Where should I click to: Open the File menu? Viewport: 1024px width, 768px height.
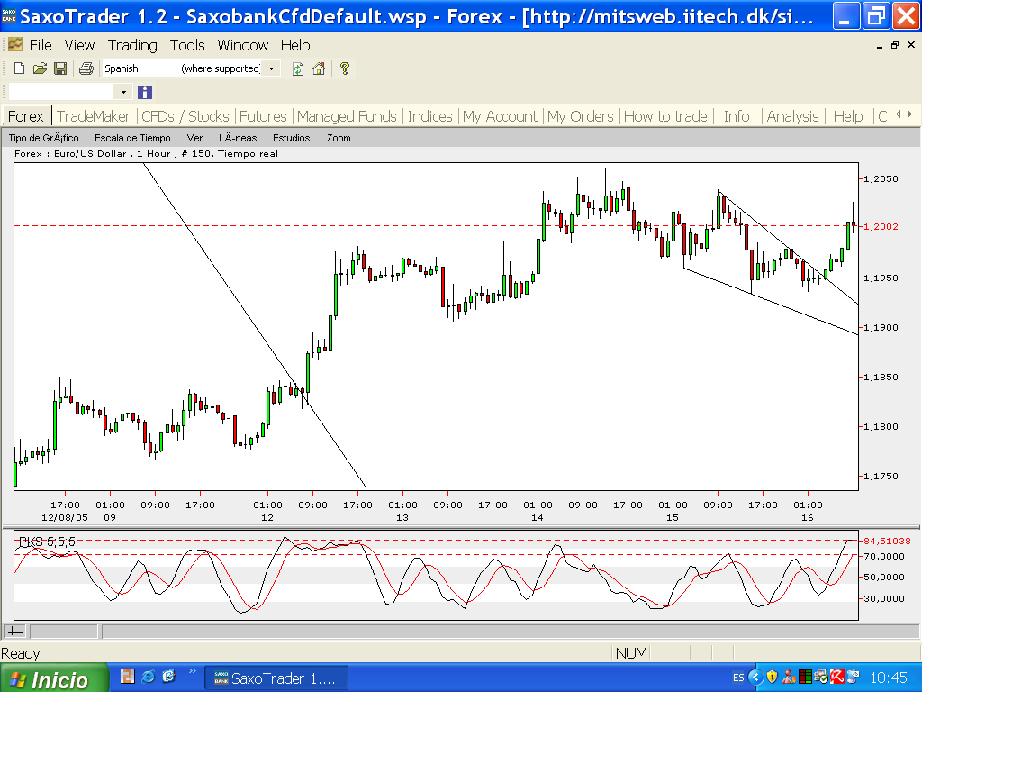tap(40, 45)
